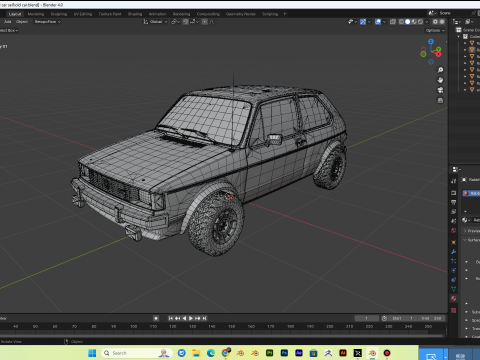Viewport: 480px width, 360px height.
Task: Open the Tool settings tab in properties
Action: [453, 181]
